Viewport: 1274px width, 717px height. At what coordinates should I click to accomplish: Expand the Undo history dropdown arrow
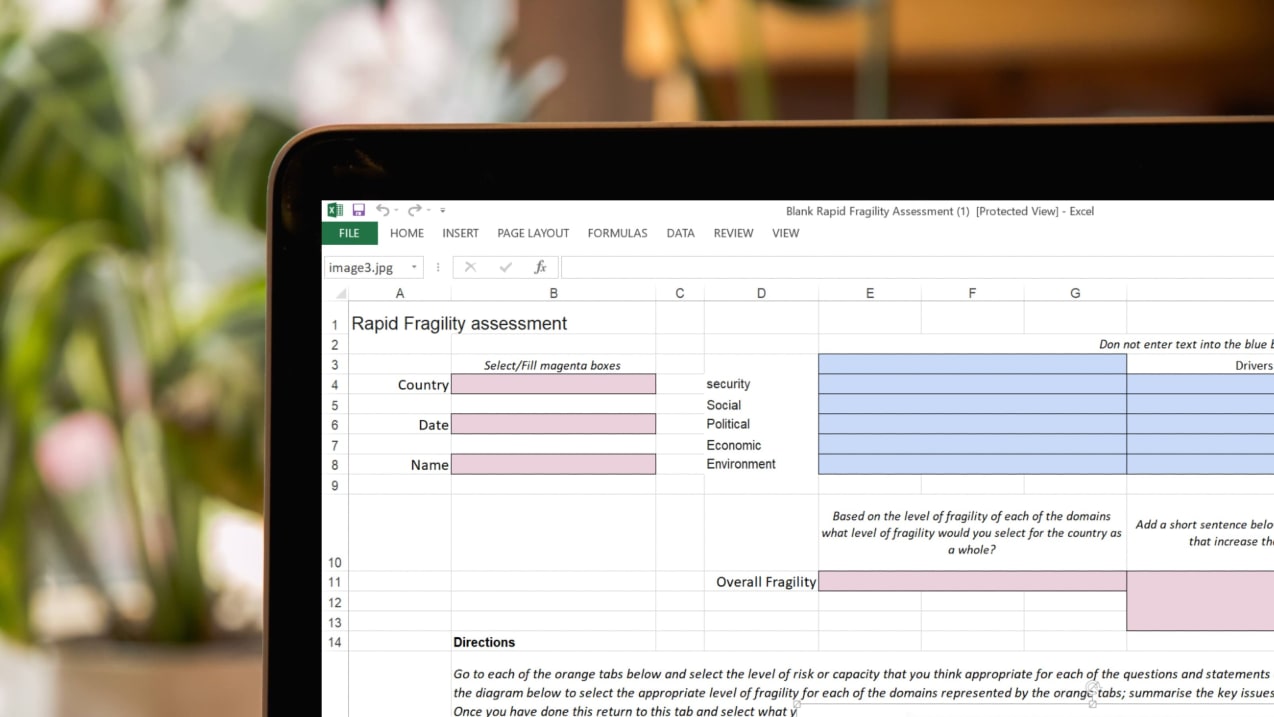point(396,210)
